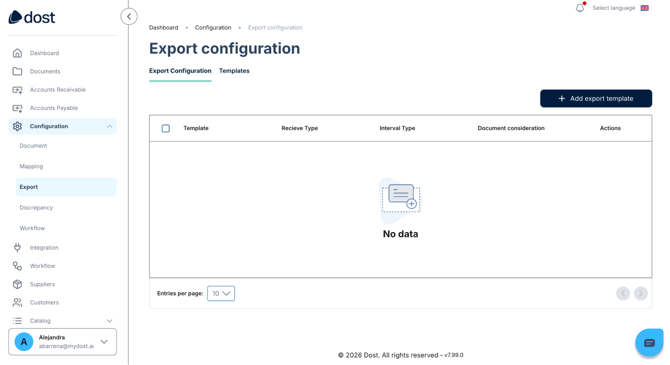Open Dashboard in sidebar

tap(44, 53)
